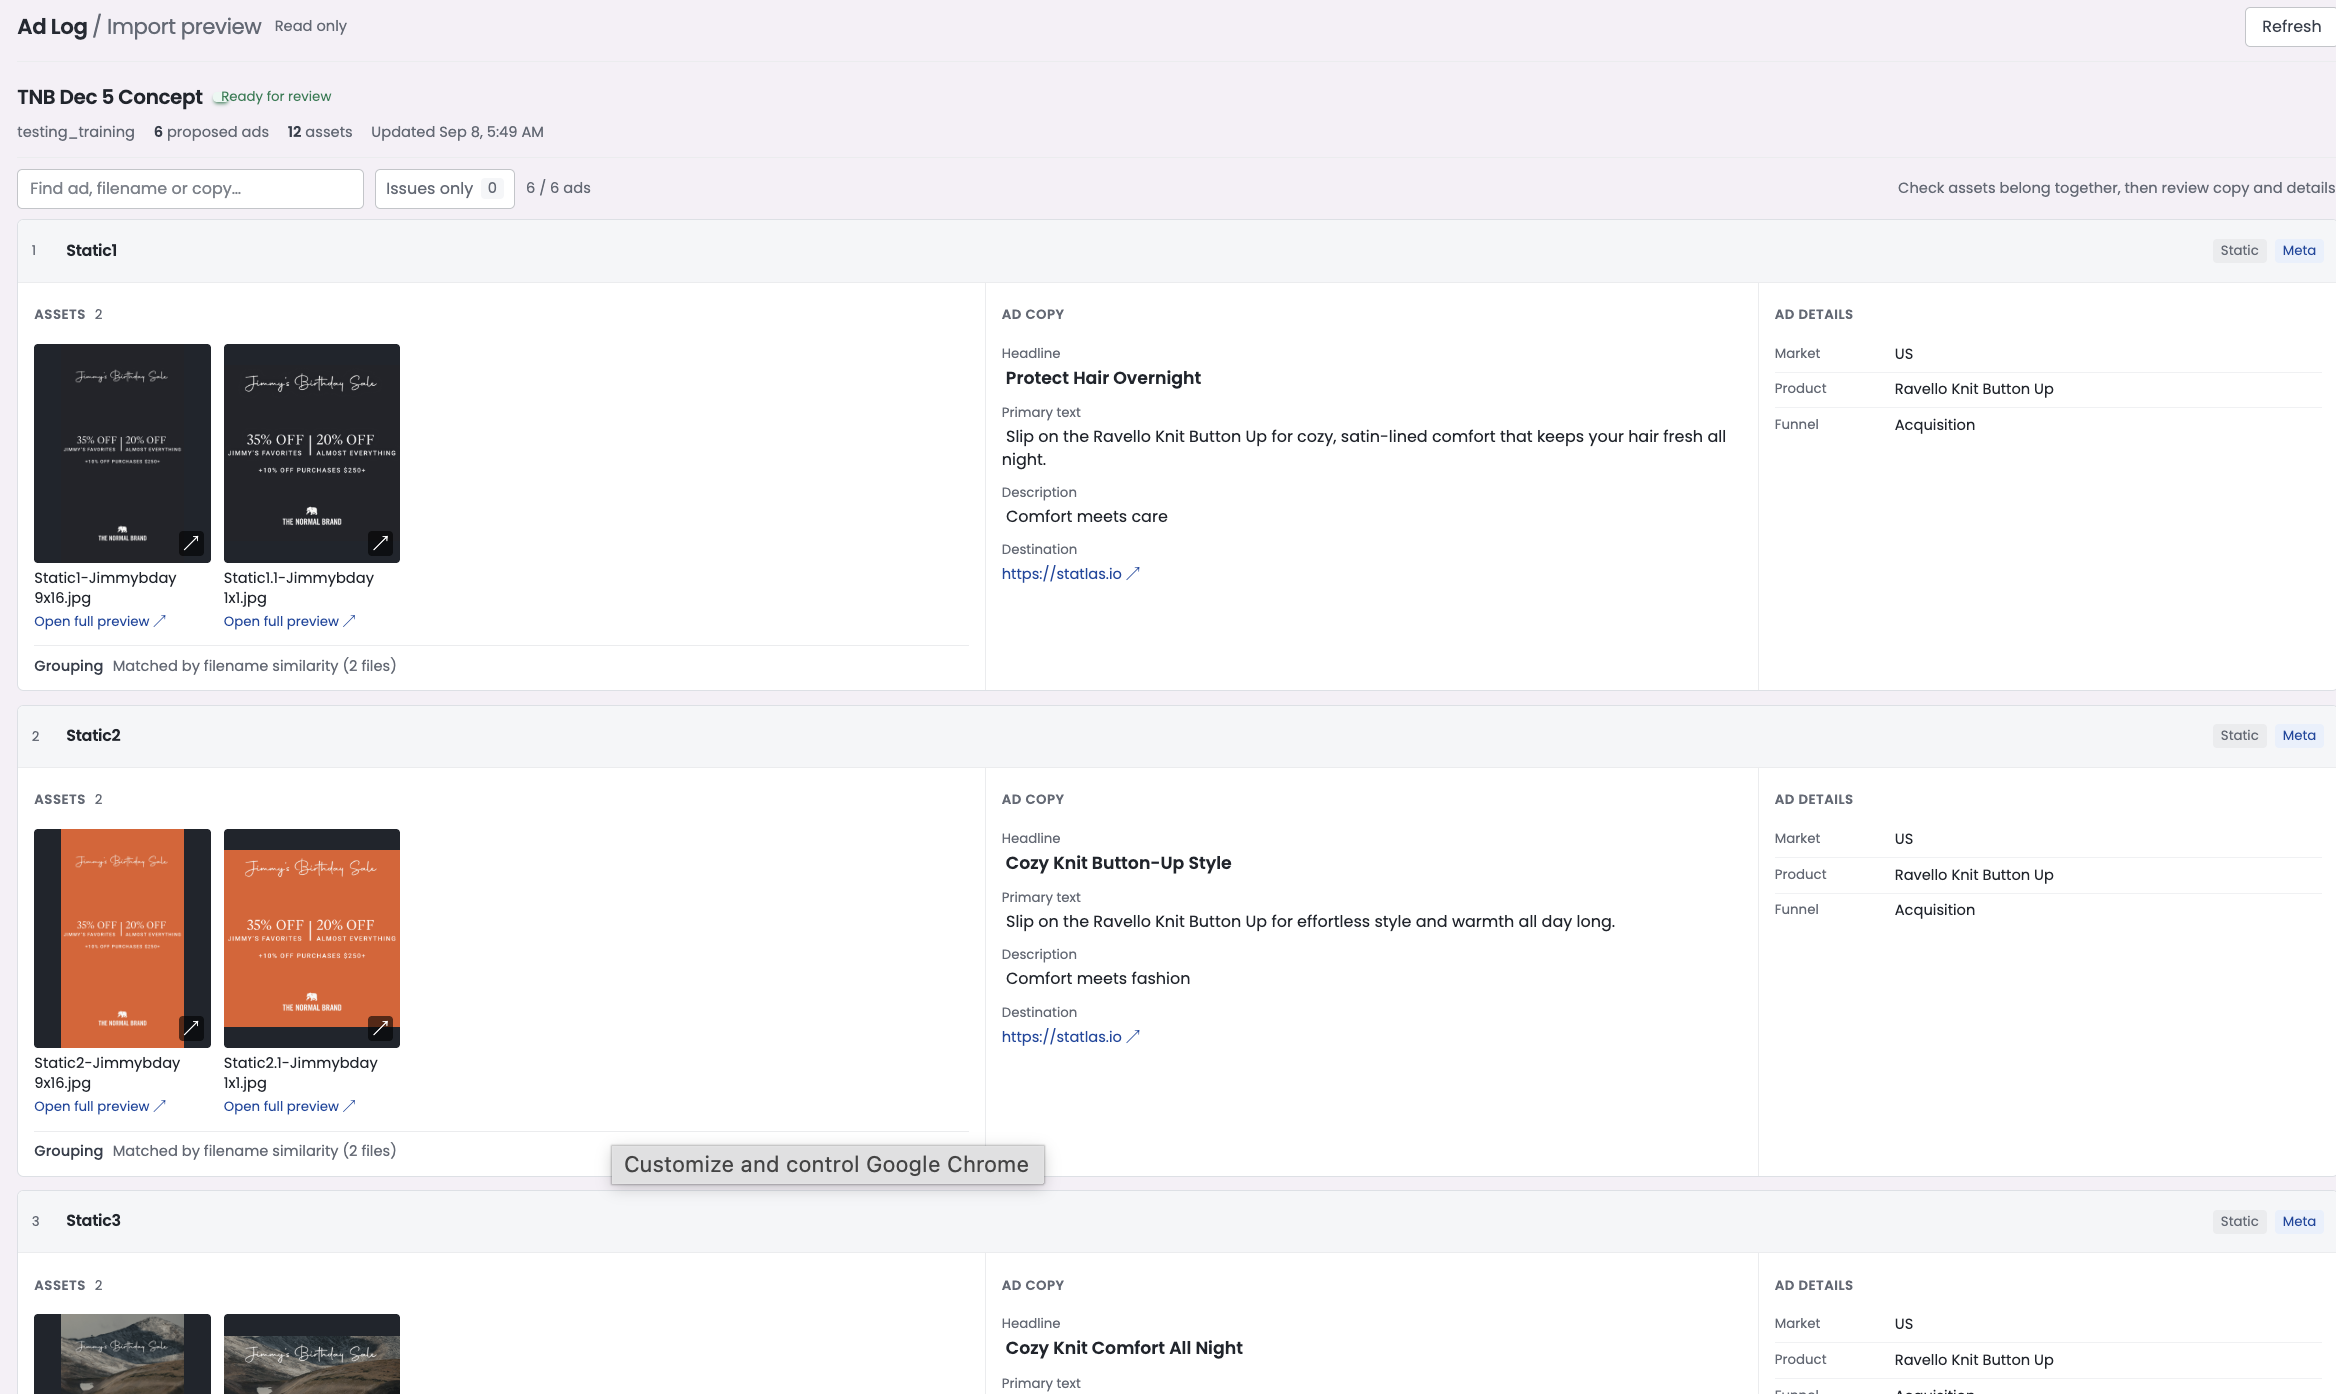This screenshot has height=1394, width=2336.
Task: Click the TNB Dec 5 Concept title
Action: point(110,97)
